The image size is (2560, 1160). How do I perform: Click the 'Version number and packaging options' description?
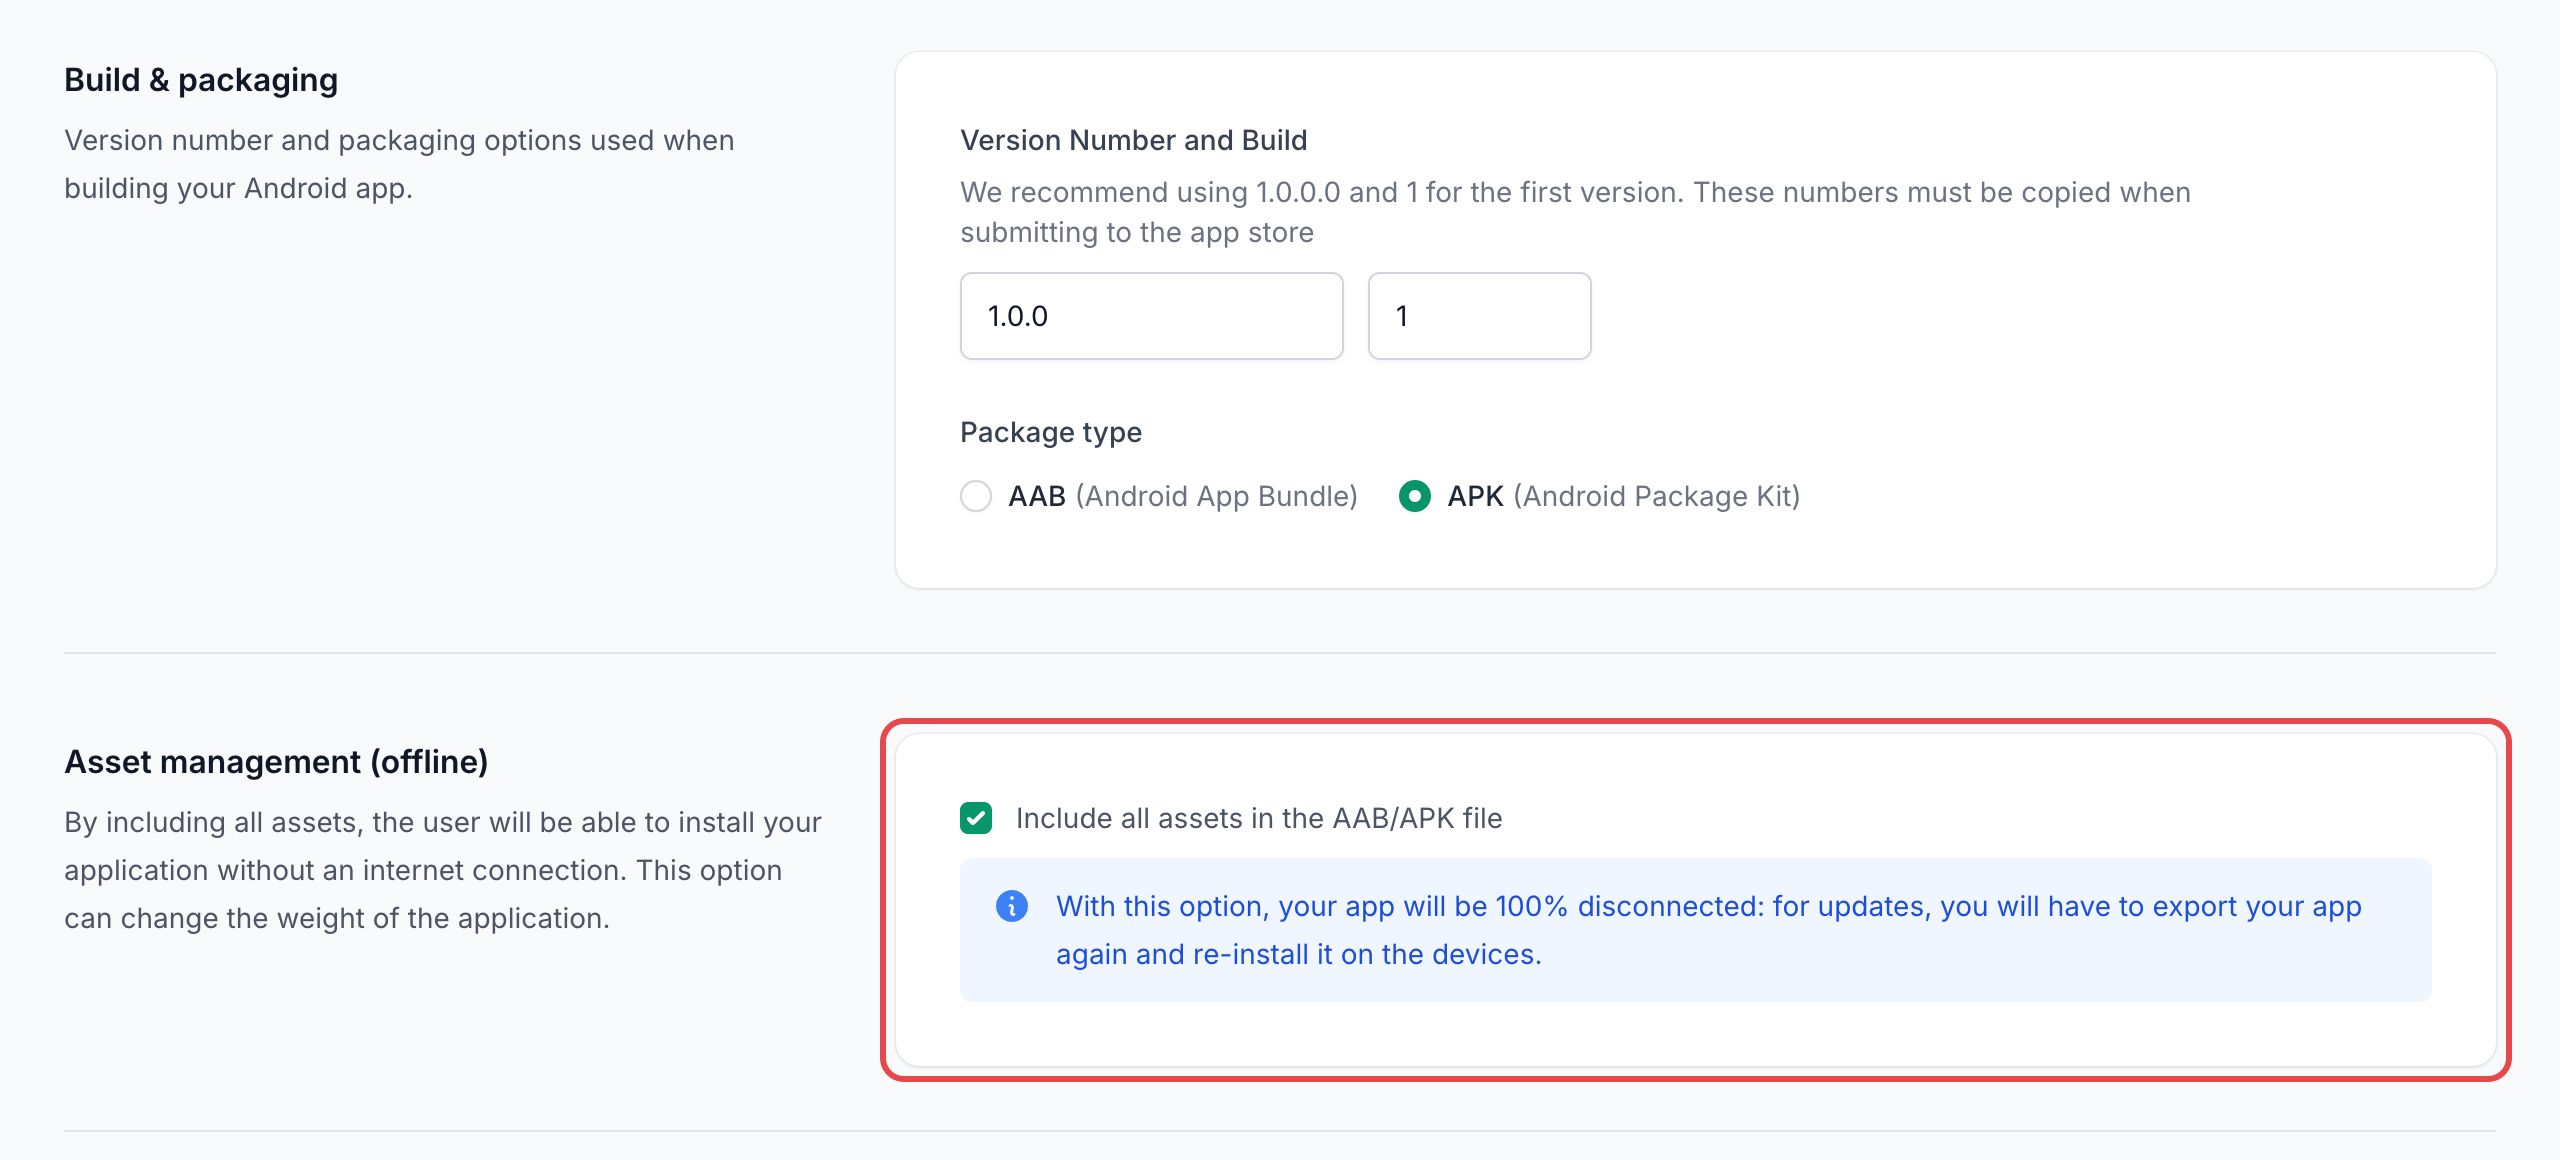click(x=399, y=164)
